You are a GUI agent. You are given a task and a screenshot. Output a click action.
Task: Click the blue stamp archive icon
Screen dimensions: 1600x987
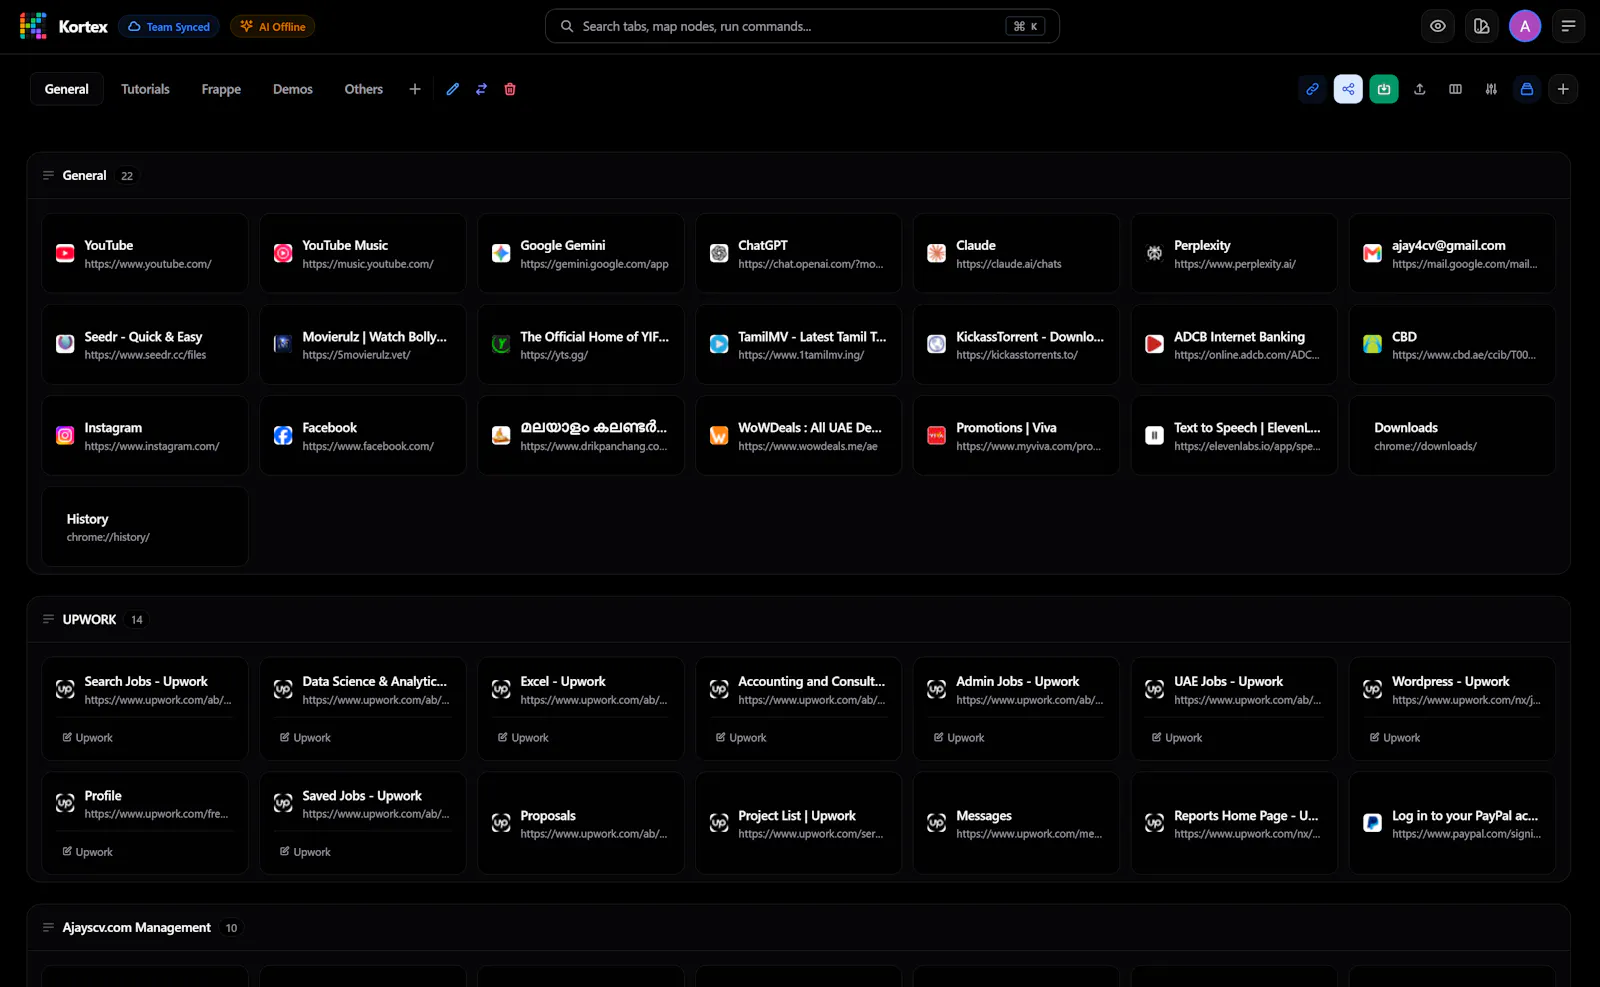tap(1527, 89)
